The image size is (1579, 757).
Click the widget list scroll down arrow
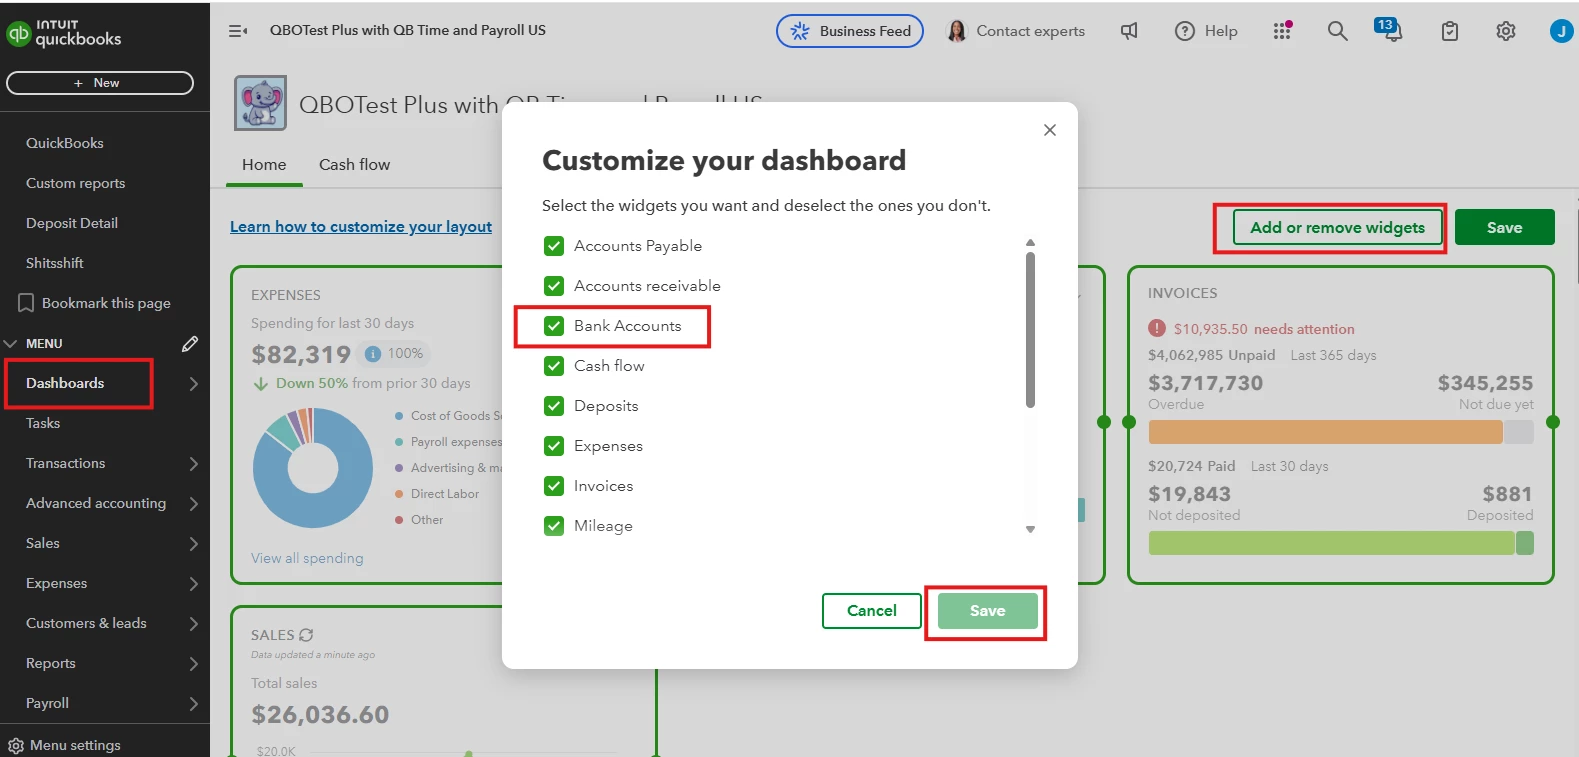coord(1030,529)
